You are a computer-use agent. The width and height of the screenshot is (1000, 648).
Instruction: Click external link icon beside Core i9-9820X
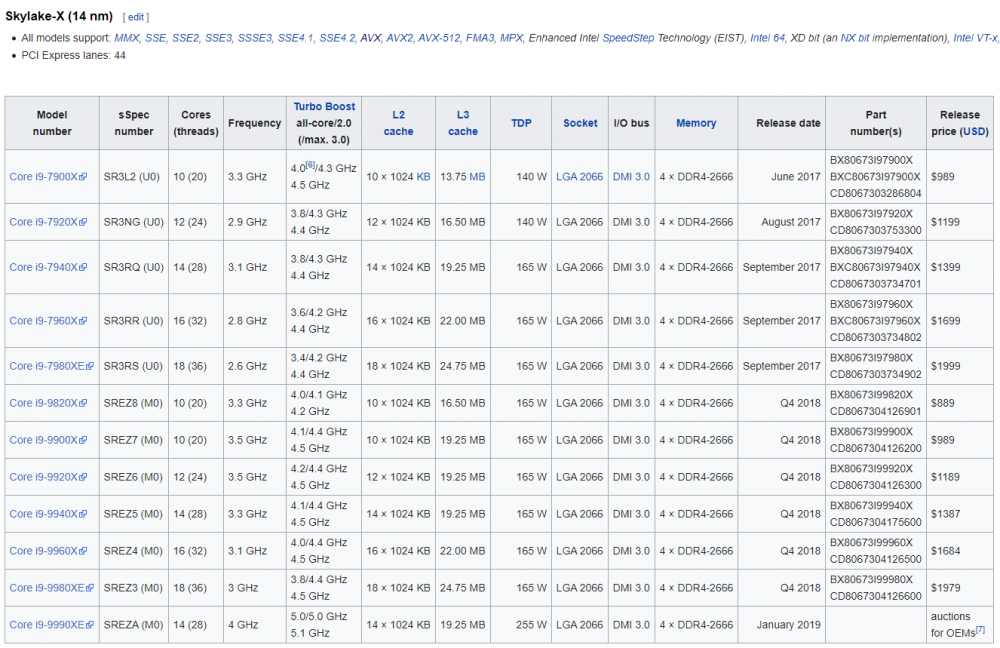tap(83, 403)
